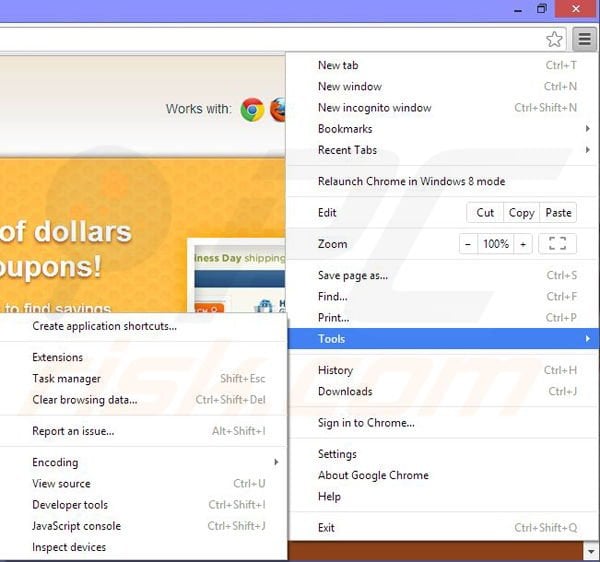Open Downloads from the menu
Screen dimensions: 600x562
pos(443,391)
